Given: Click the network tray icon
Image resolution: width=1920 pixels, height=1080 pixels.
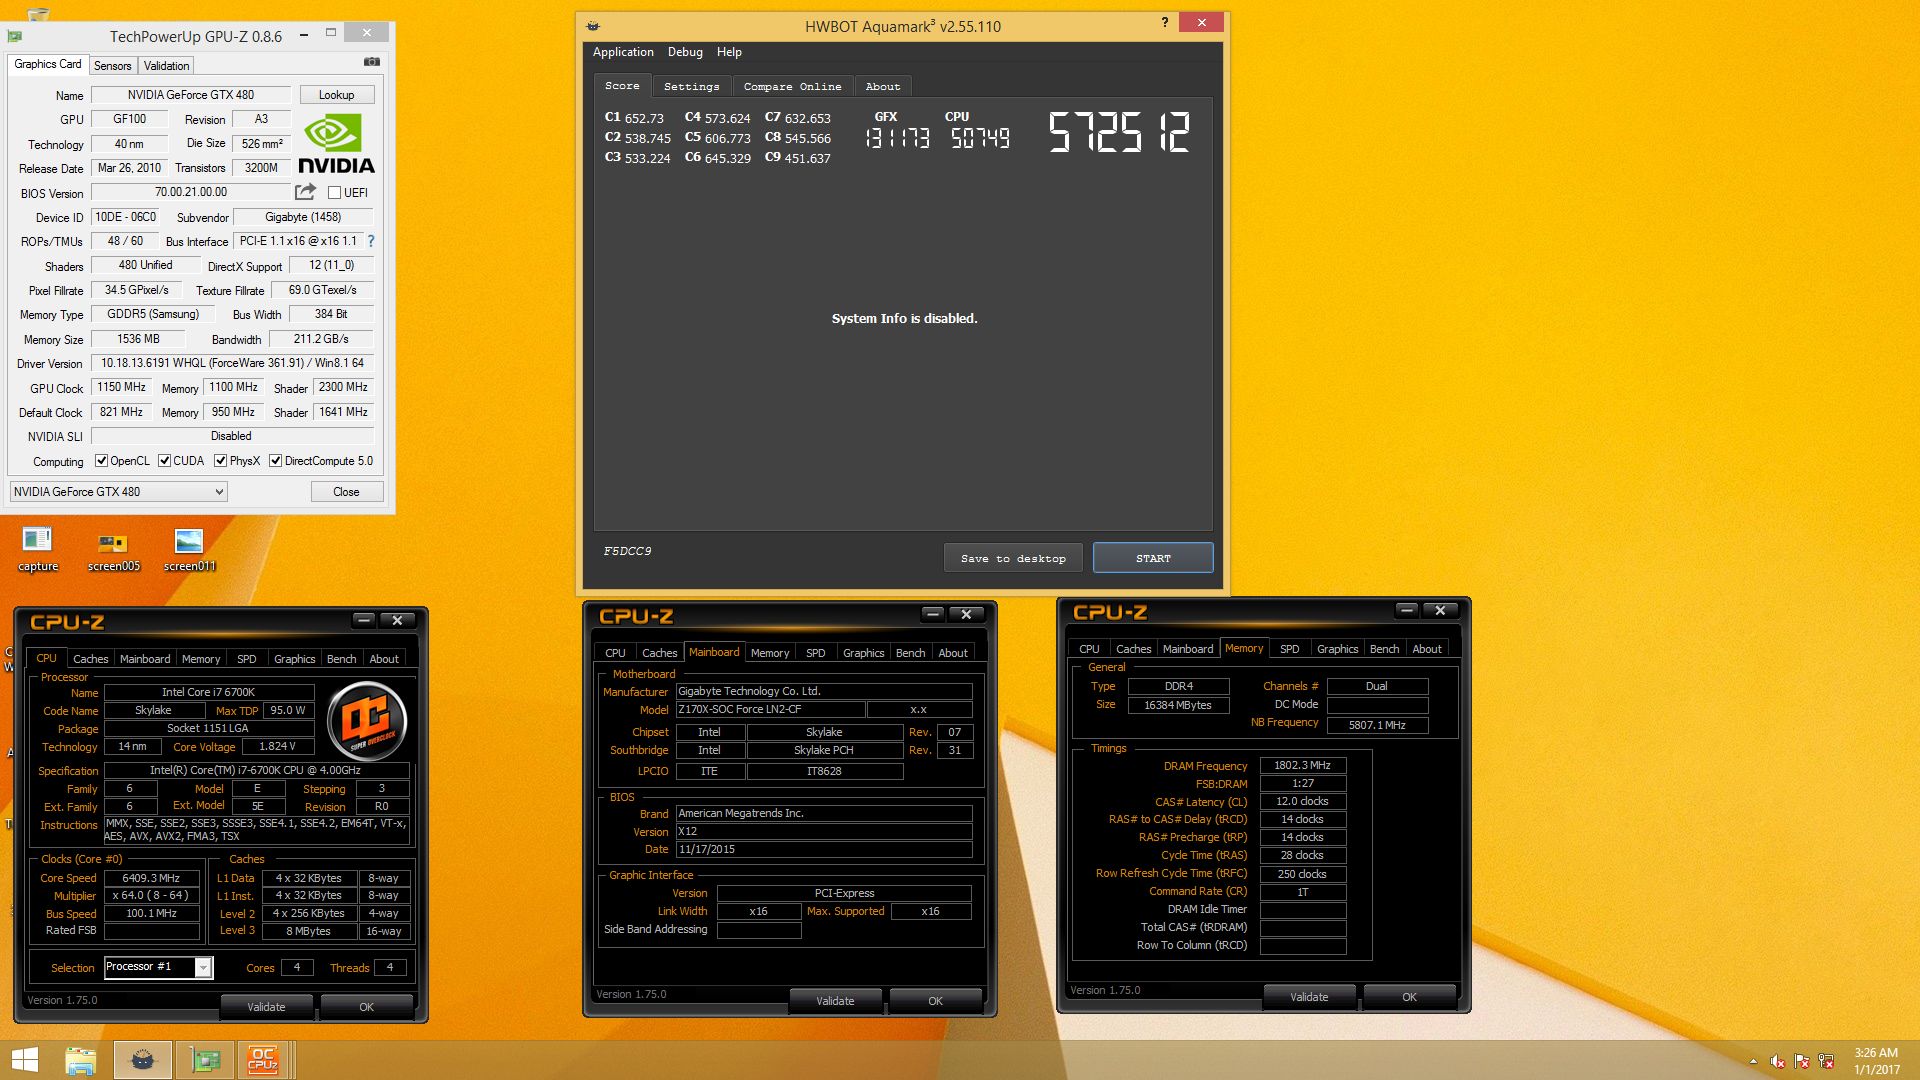Looking at the screenshot, I should point(1826,1061).
